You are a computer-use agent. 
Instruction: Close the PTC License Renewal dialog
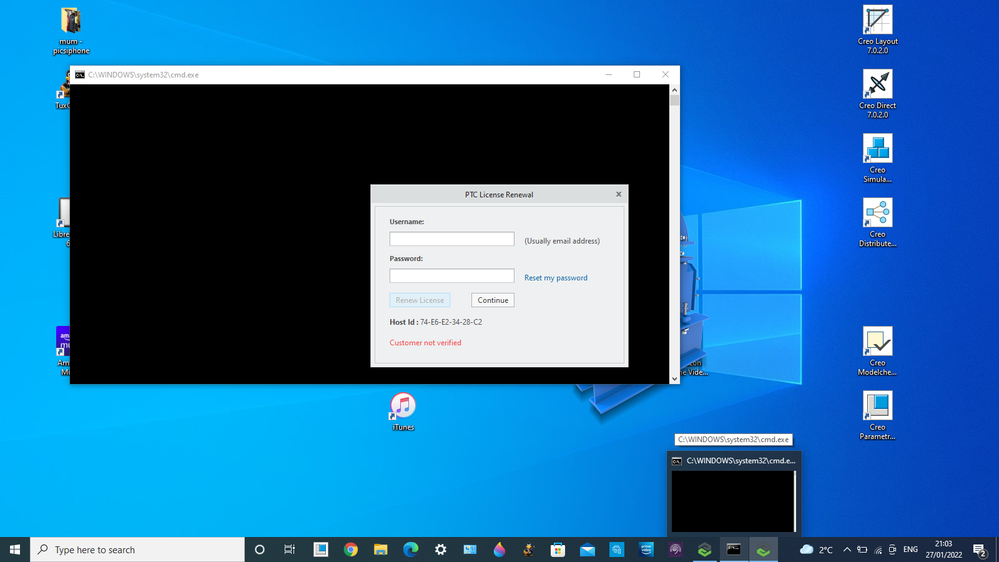pos(618,194)
